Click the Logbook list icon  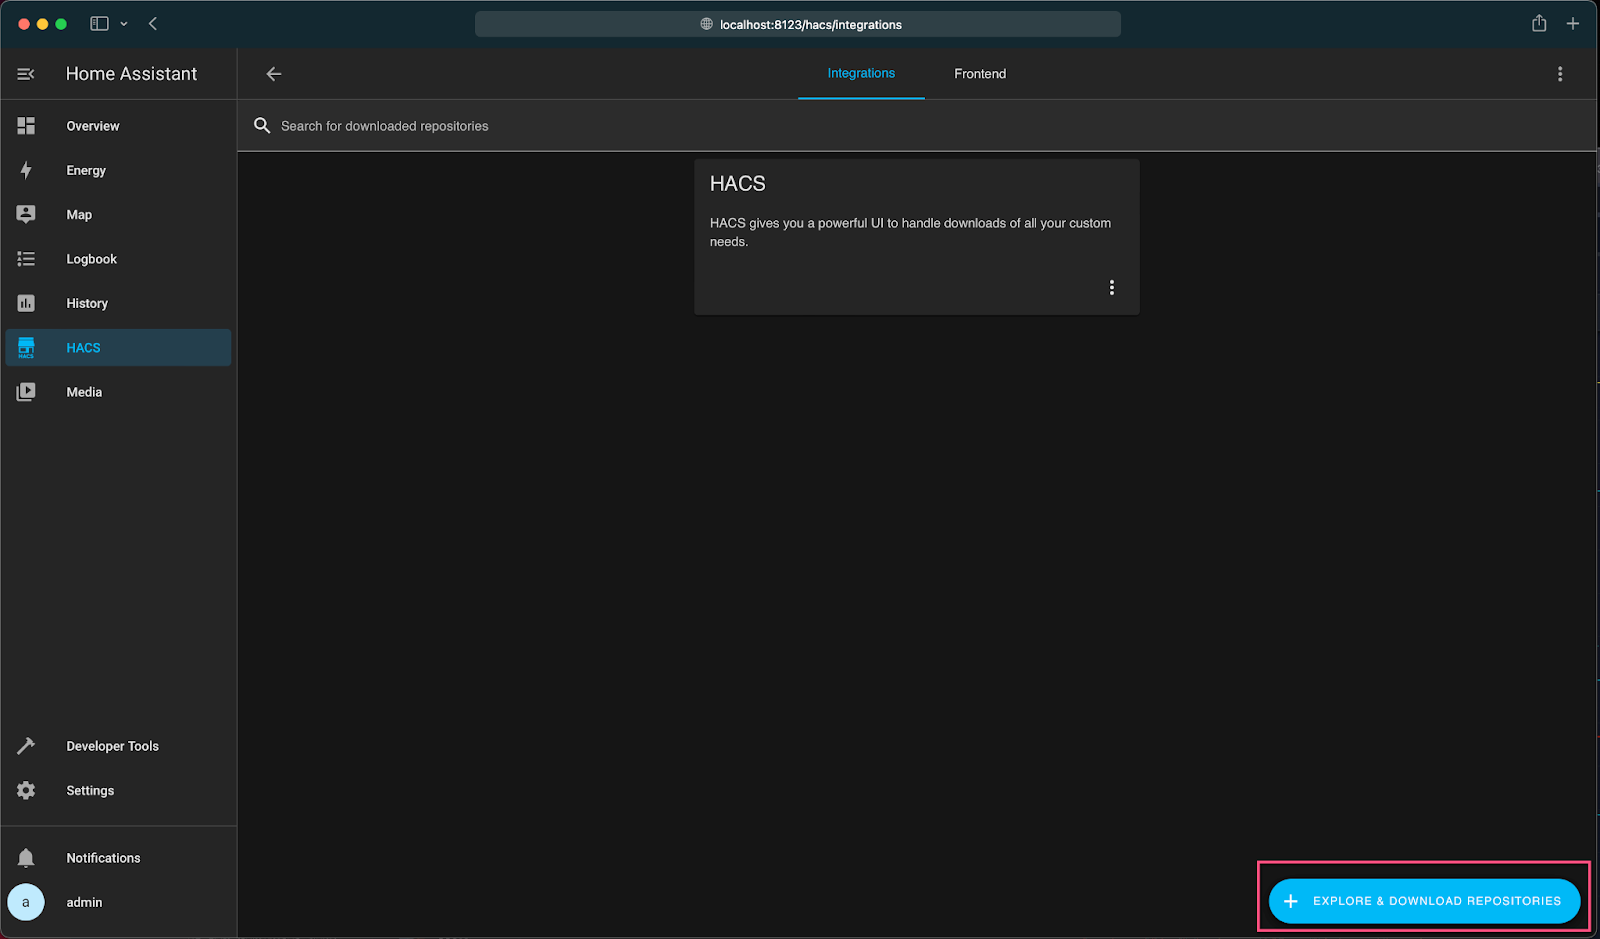(x=26, y=259)
